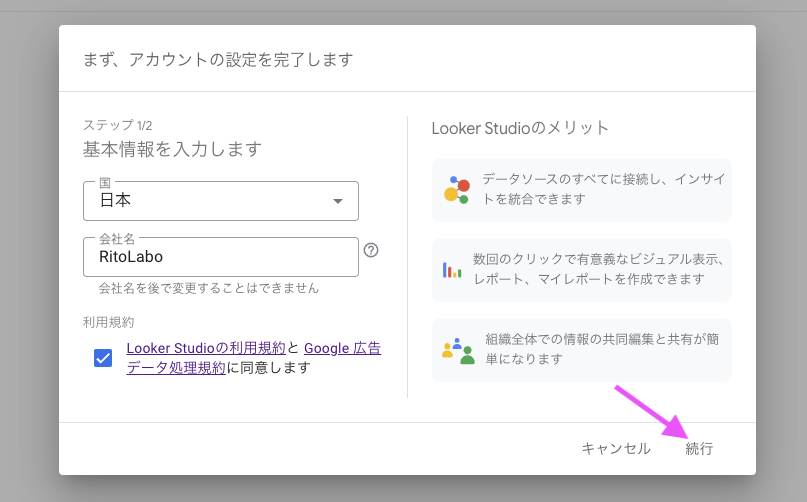Click the まず、アカウントの設定を完了します title
The height and width of the screenshot is (502, 807).
218,60
